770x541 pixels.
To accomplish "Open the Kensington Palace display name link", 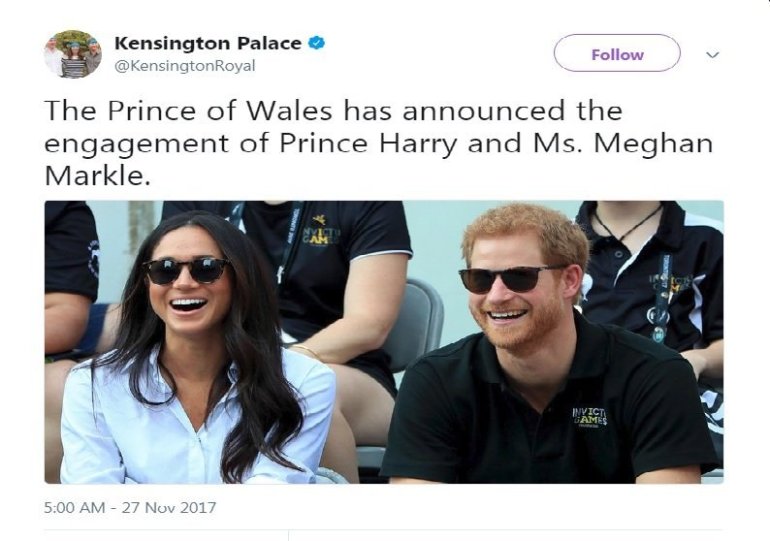I will 208,43.
